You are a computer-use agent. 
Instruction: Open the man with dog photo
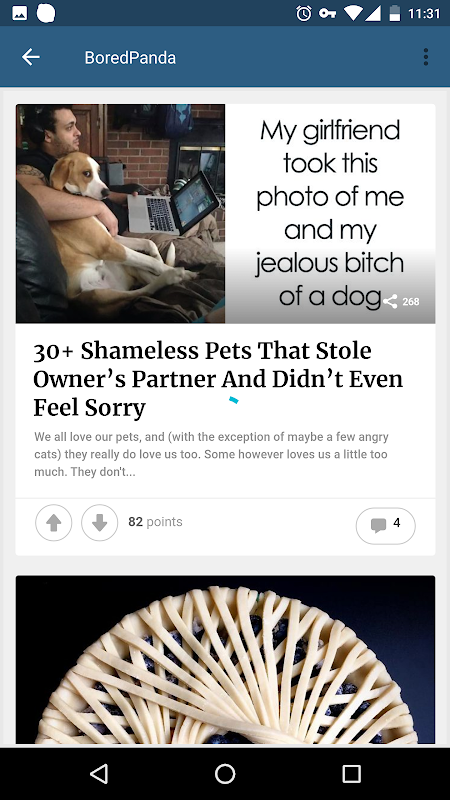(120, 213)
